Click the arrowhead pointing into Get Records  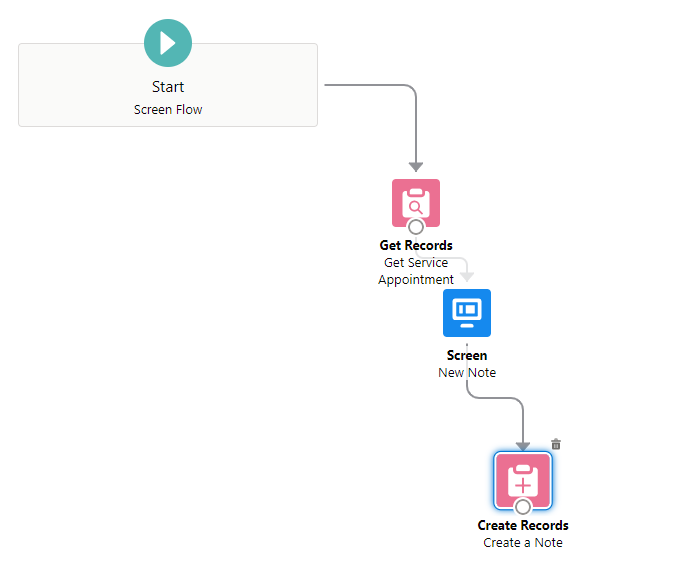416,166
